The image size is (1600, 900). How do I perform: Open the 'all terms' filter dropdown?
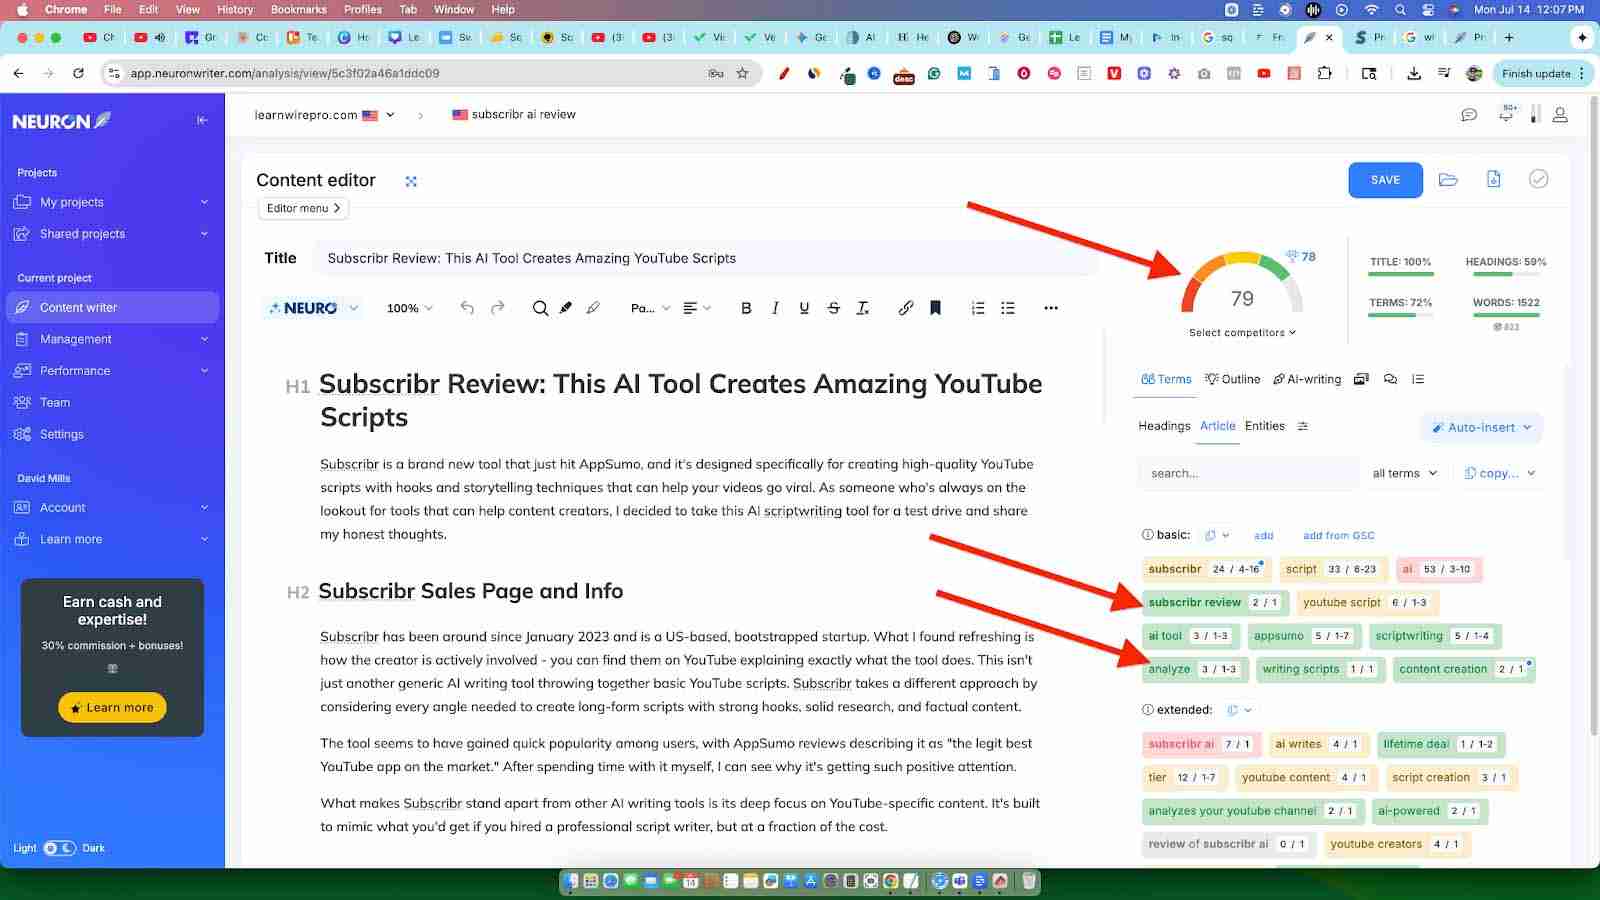coord(1404,472)
